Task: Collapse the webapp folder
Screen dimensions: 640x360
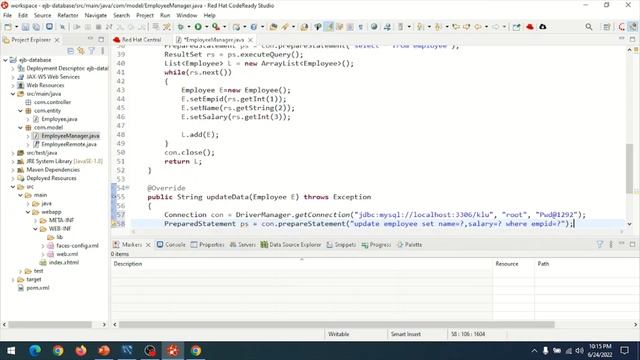Action: [x=28, y=212]
